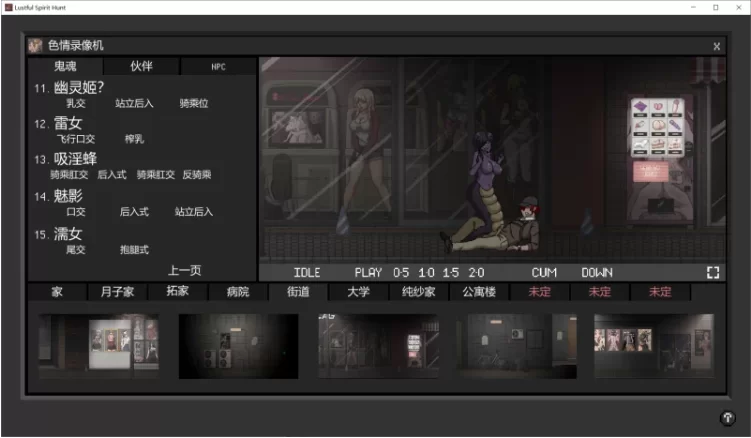Open the 公寓楼 location tab
This screenshot has height=438, width=751.
coord(479,291)
